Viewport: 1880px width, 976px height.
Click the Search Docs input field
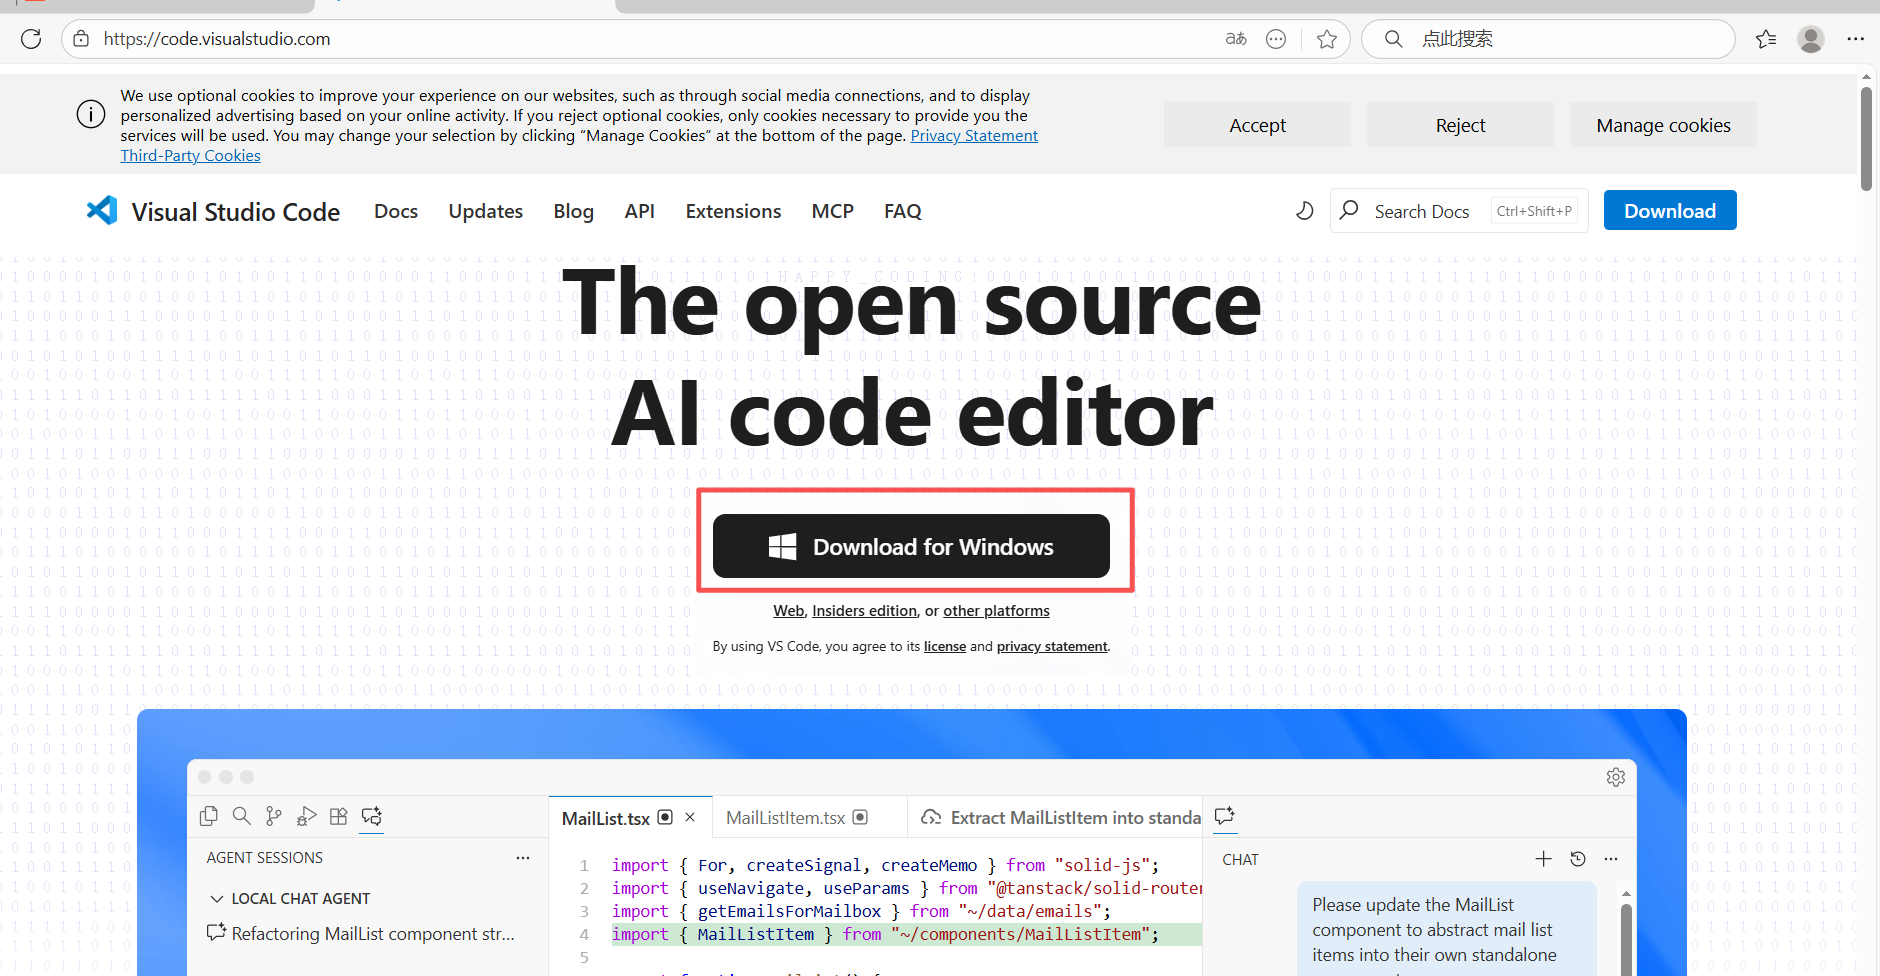pos(1459,211)
